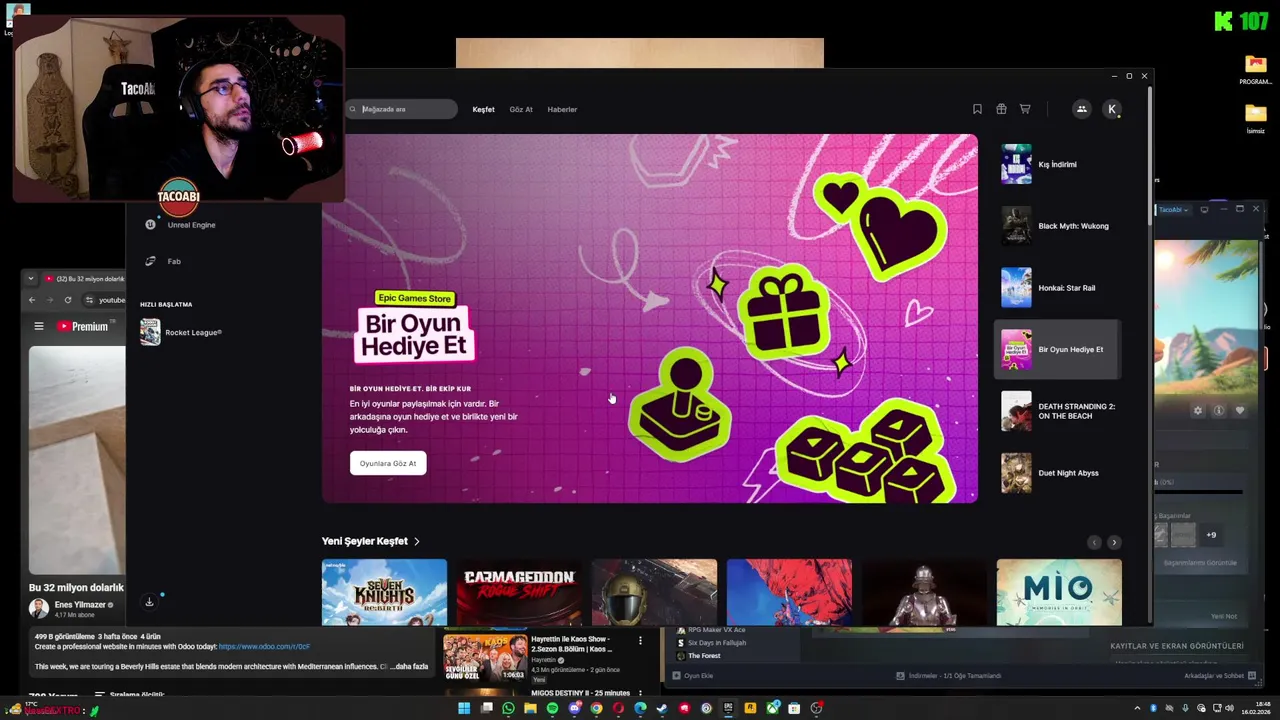Open the Windows Start button

(x=464, y=708)
